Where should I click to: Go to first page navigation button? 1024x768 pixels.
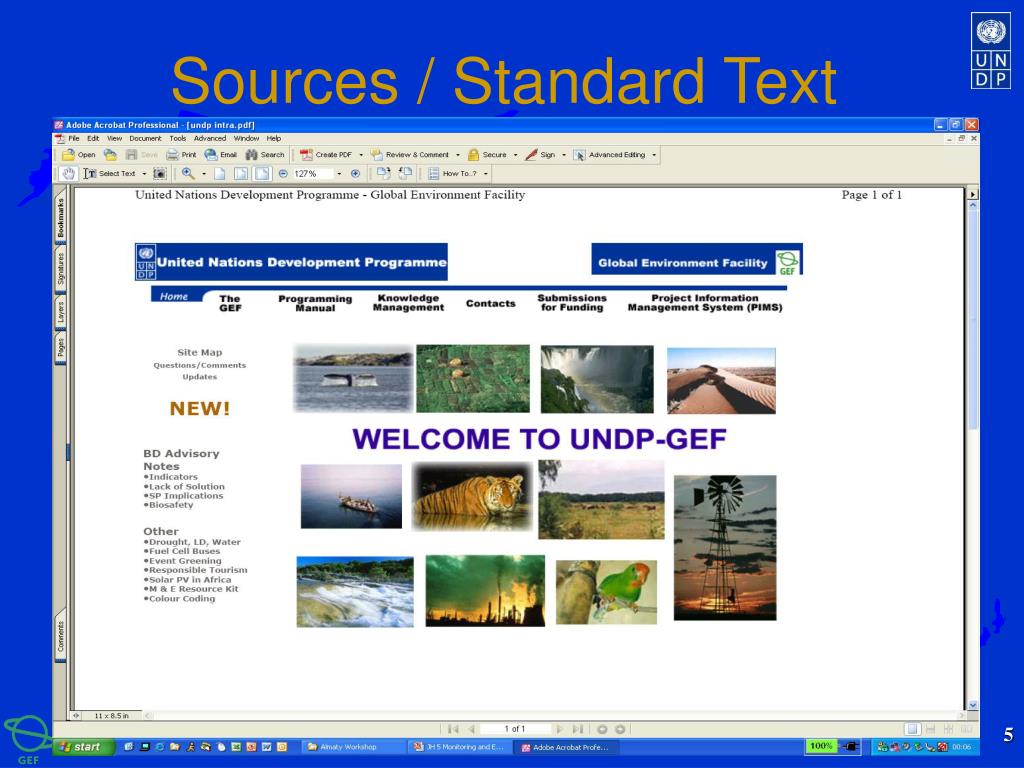click(x=453, y=729)
